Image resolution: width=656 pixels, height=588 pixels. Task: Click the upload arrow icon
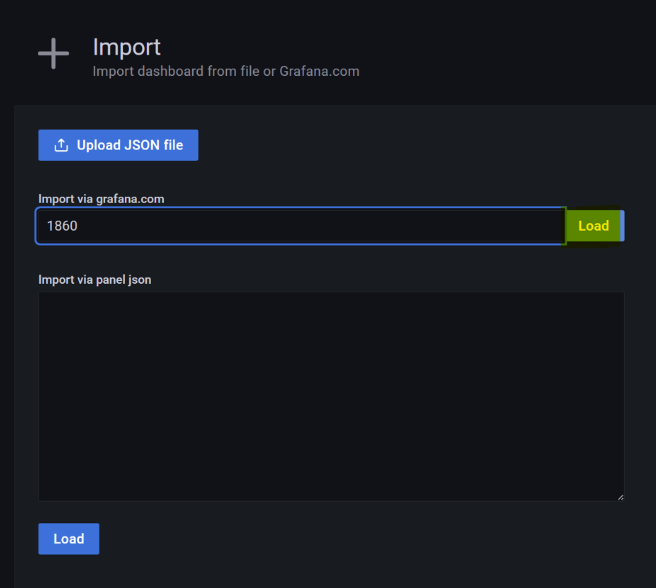(62, 145)
